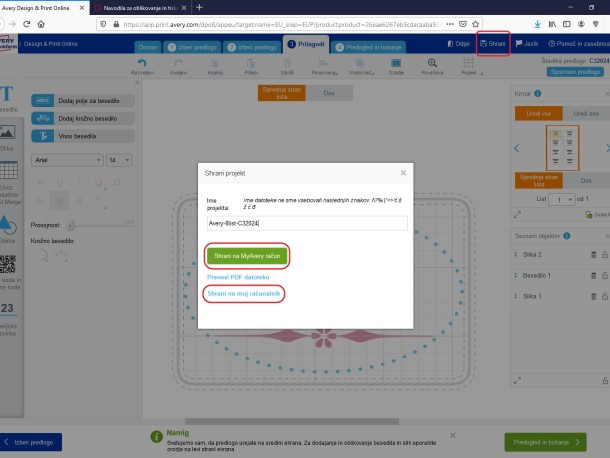Go to step 1 Izberi predlogo tab
The width and height of the screenshot is (610, 458).
click(x=192, y=47)
